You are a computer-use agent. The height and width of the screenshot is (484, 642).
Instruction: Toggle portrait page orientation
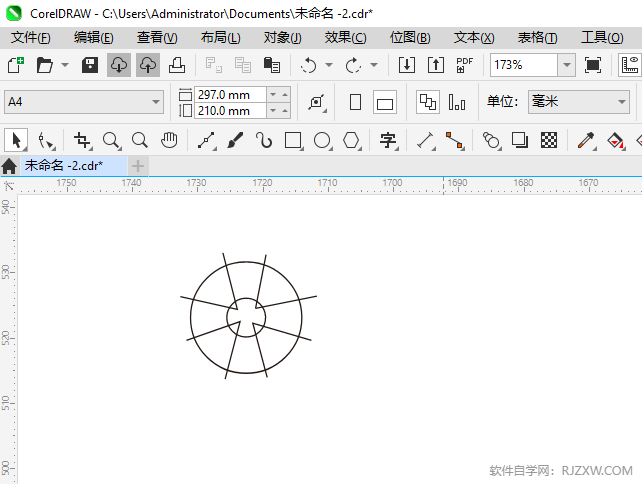coord(355,102)
